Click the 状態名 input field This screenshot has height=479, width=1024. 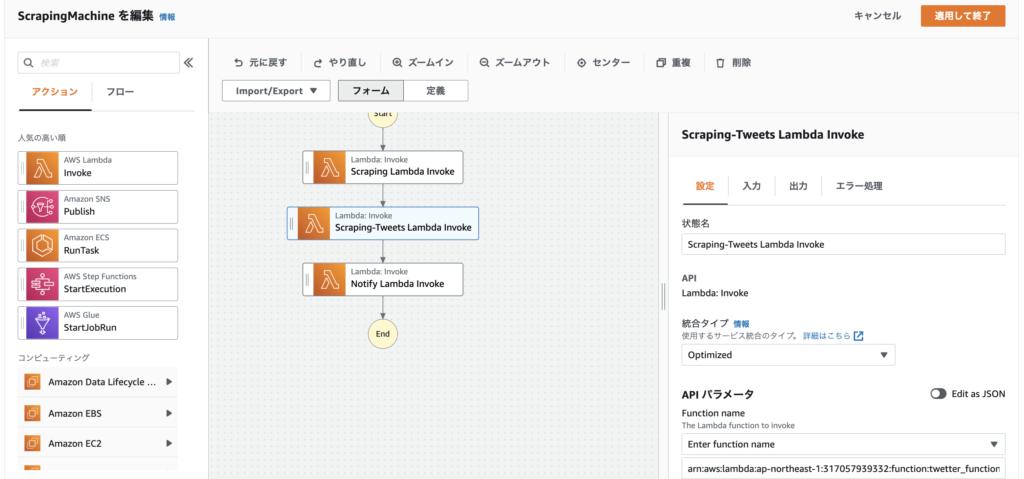(843, 244)
